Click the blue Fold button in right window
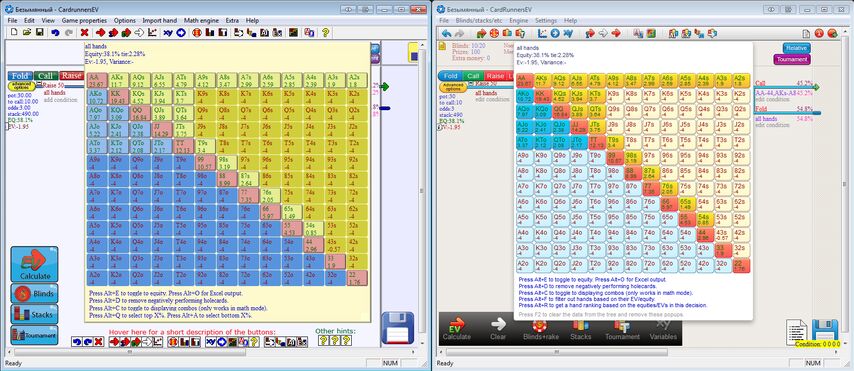Image resolution: width=854 pixels, height=371 pixels. tap(451, 76)
